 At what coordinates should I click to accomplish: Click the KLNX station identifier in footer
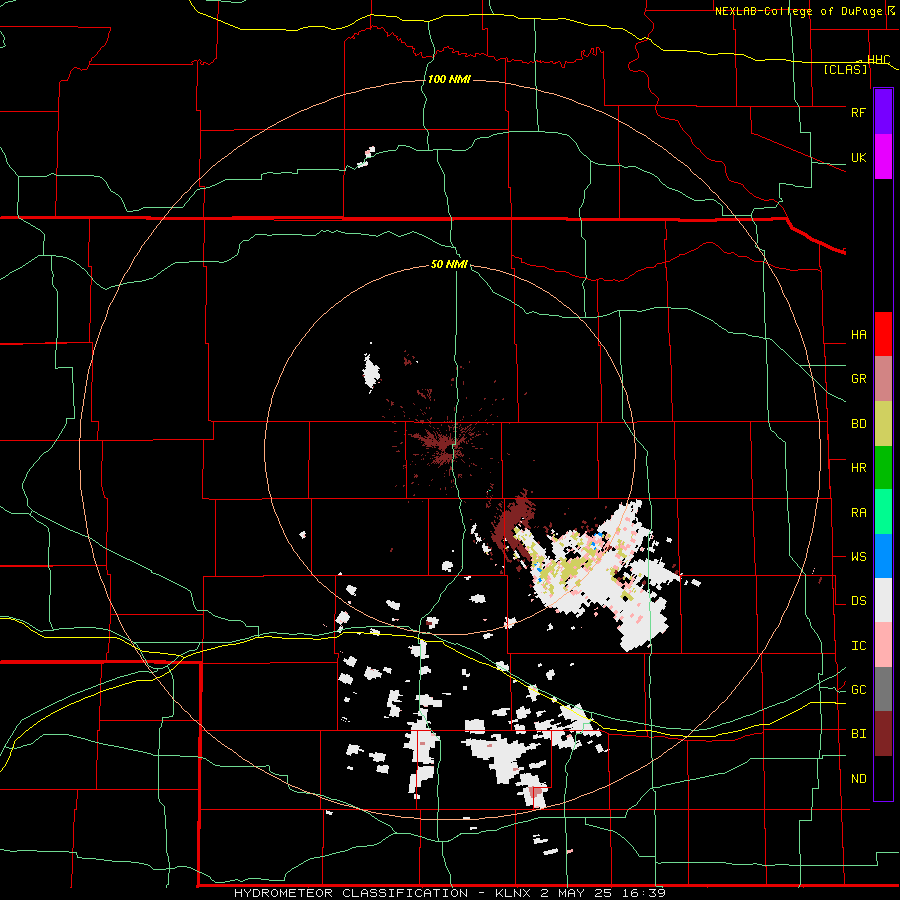pos(513,893)
